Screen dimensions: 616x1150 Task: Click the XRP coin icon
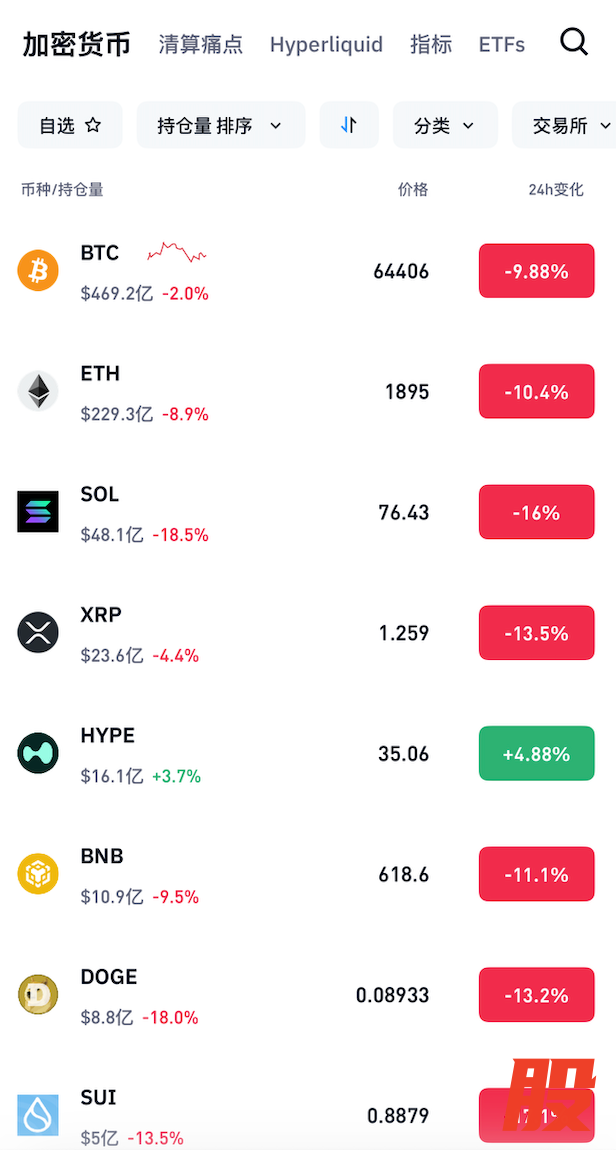coord(38,632)
